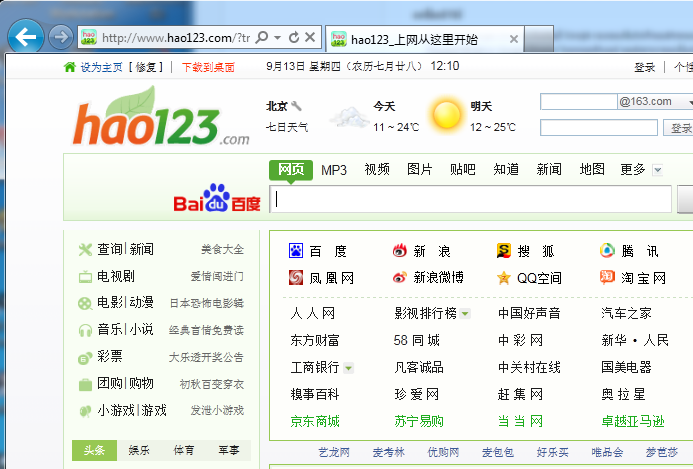The image size is (693, 469).
Task: Click the browser back arrow button
Action: [24, 37]
